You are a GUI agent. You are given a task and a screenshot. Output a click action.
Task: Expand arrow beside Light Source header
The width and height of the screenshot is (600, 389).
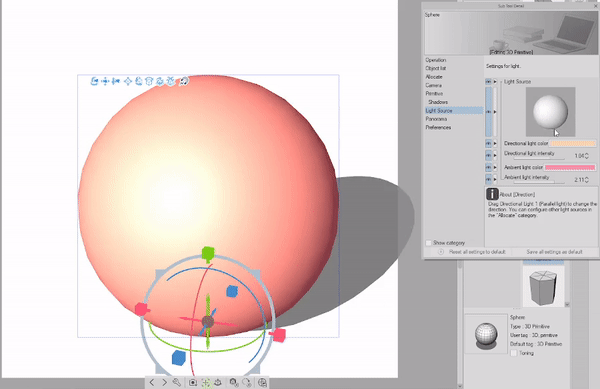click(x=495, y=81)
